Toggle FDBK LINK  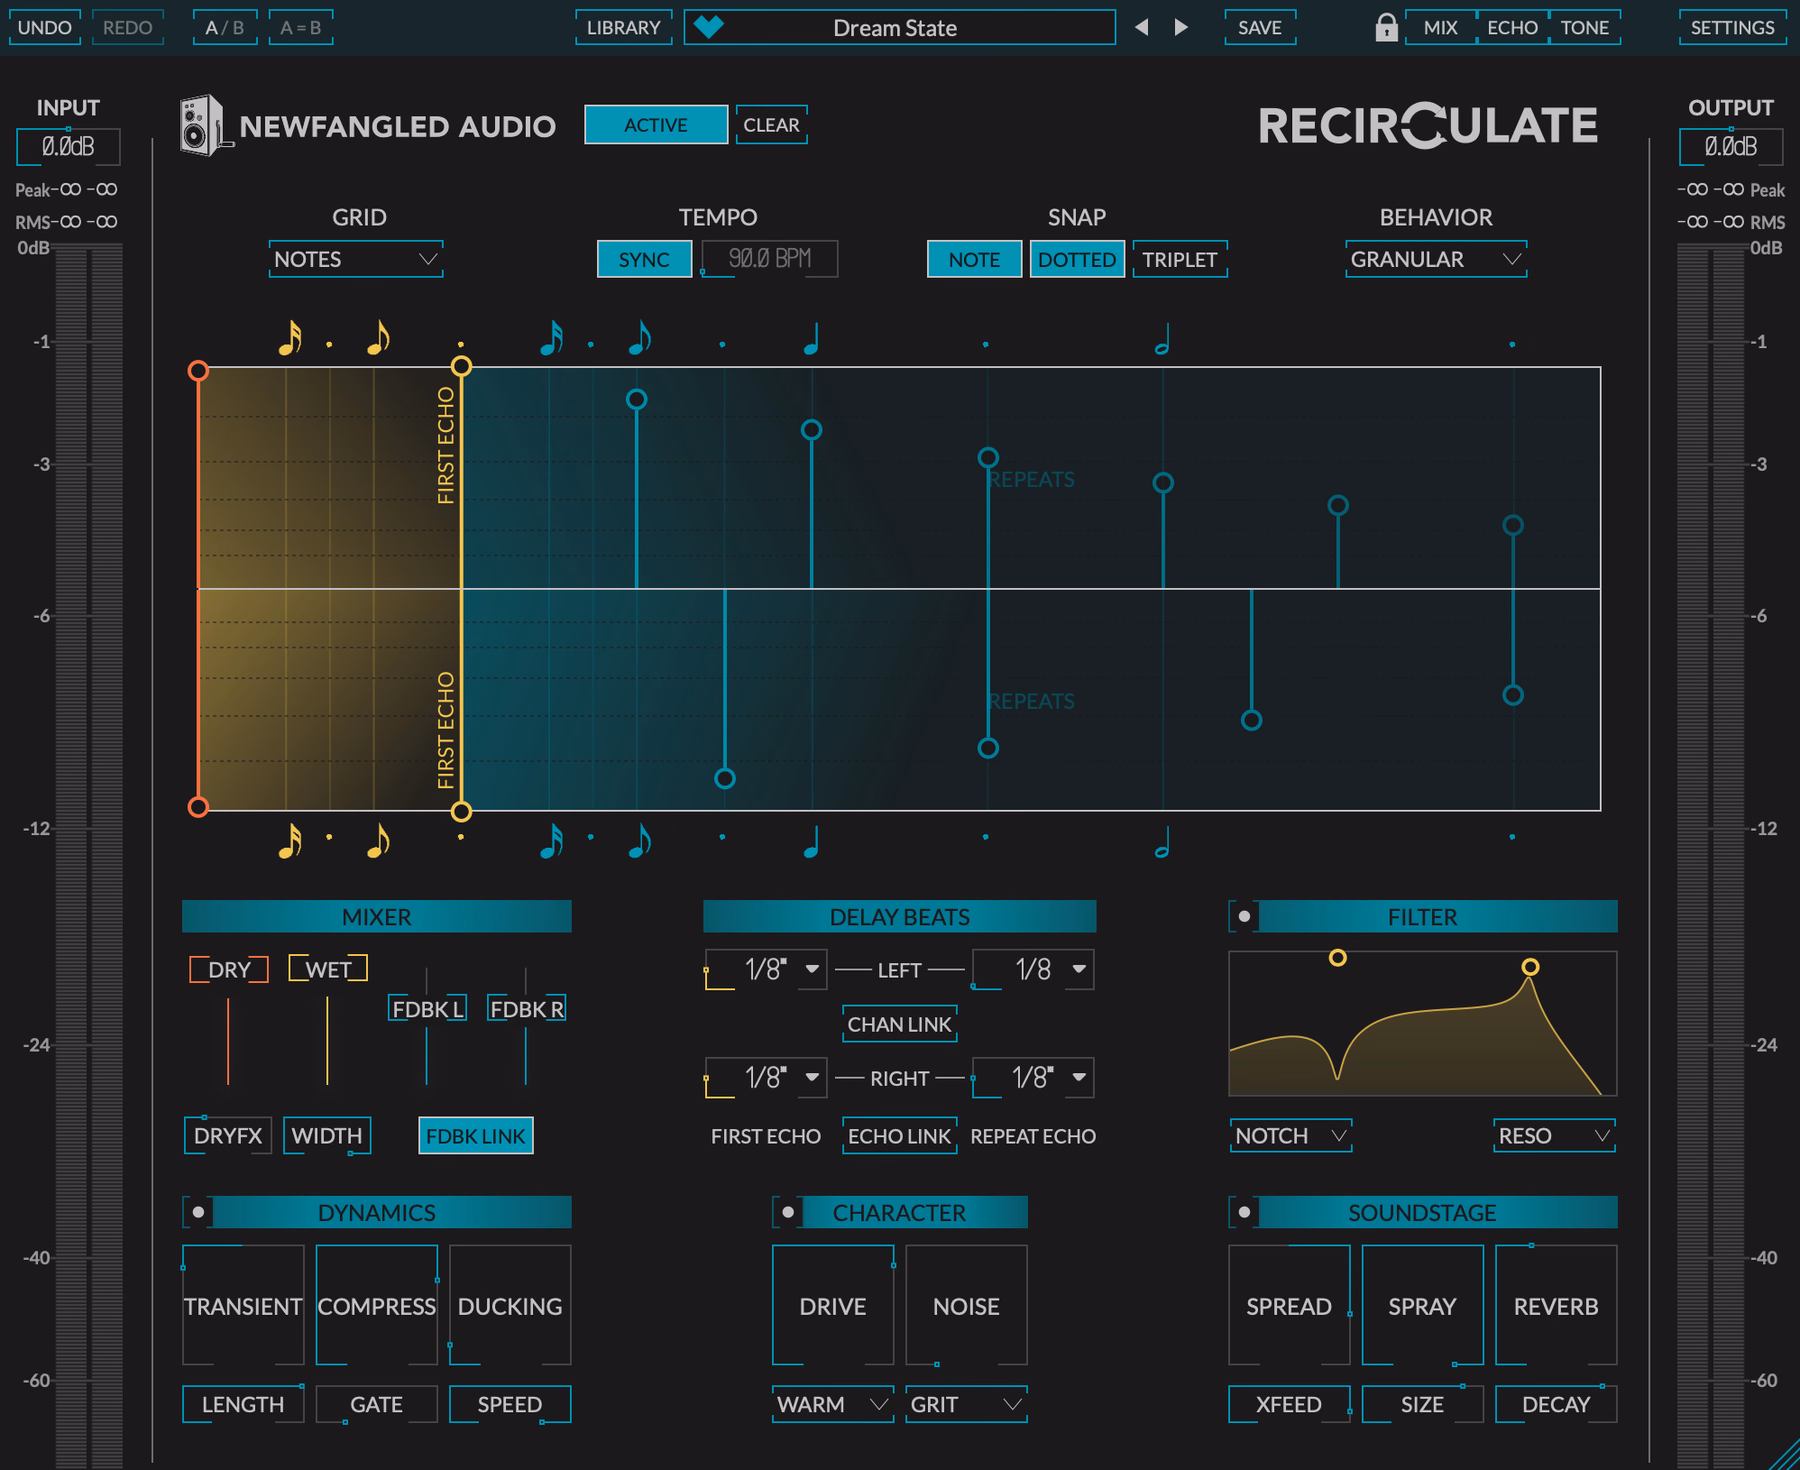point(476,1136)
